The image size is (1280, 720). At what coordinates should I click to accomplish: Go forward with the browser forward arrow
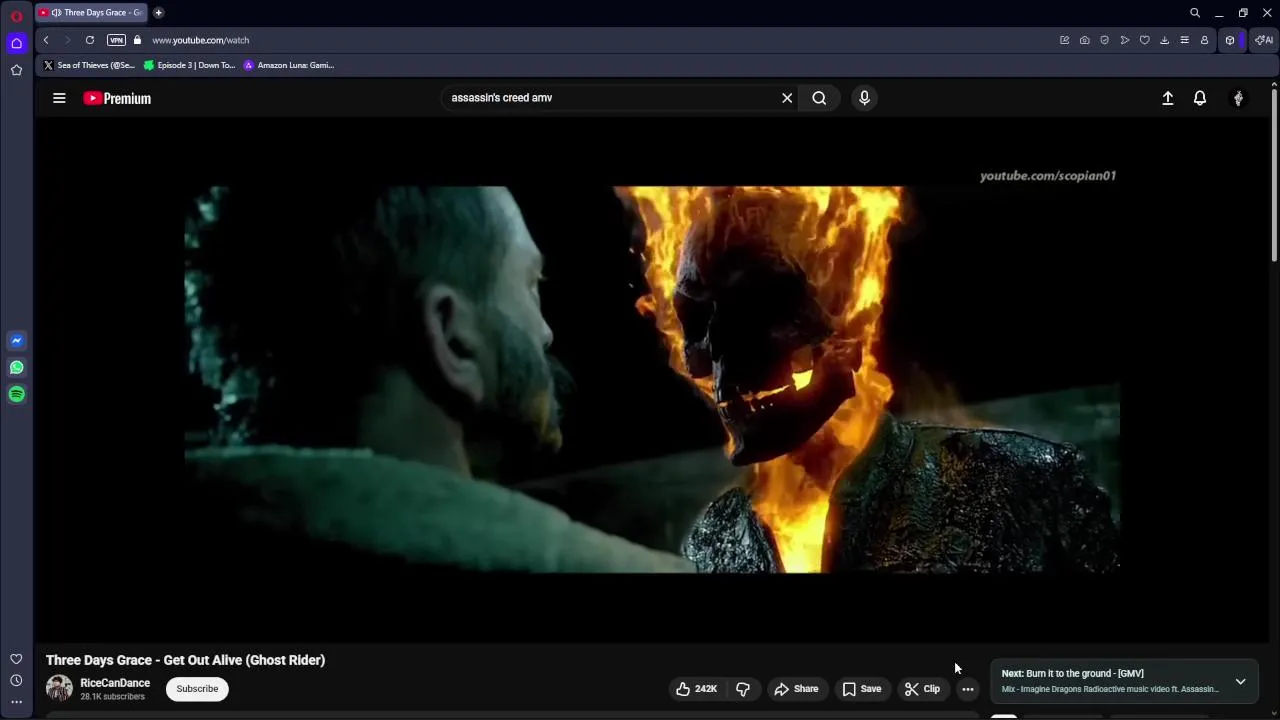click(67, 40)
